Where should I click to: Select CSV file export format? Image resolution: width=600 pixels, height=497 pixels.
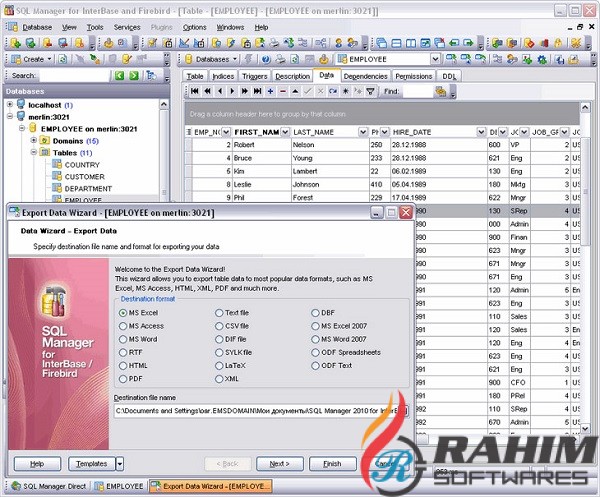pos(232,326)
